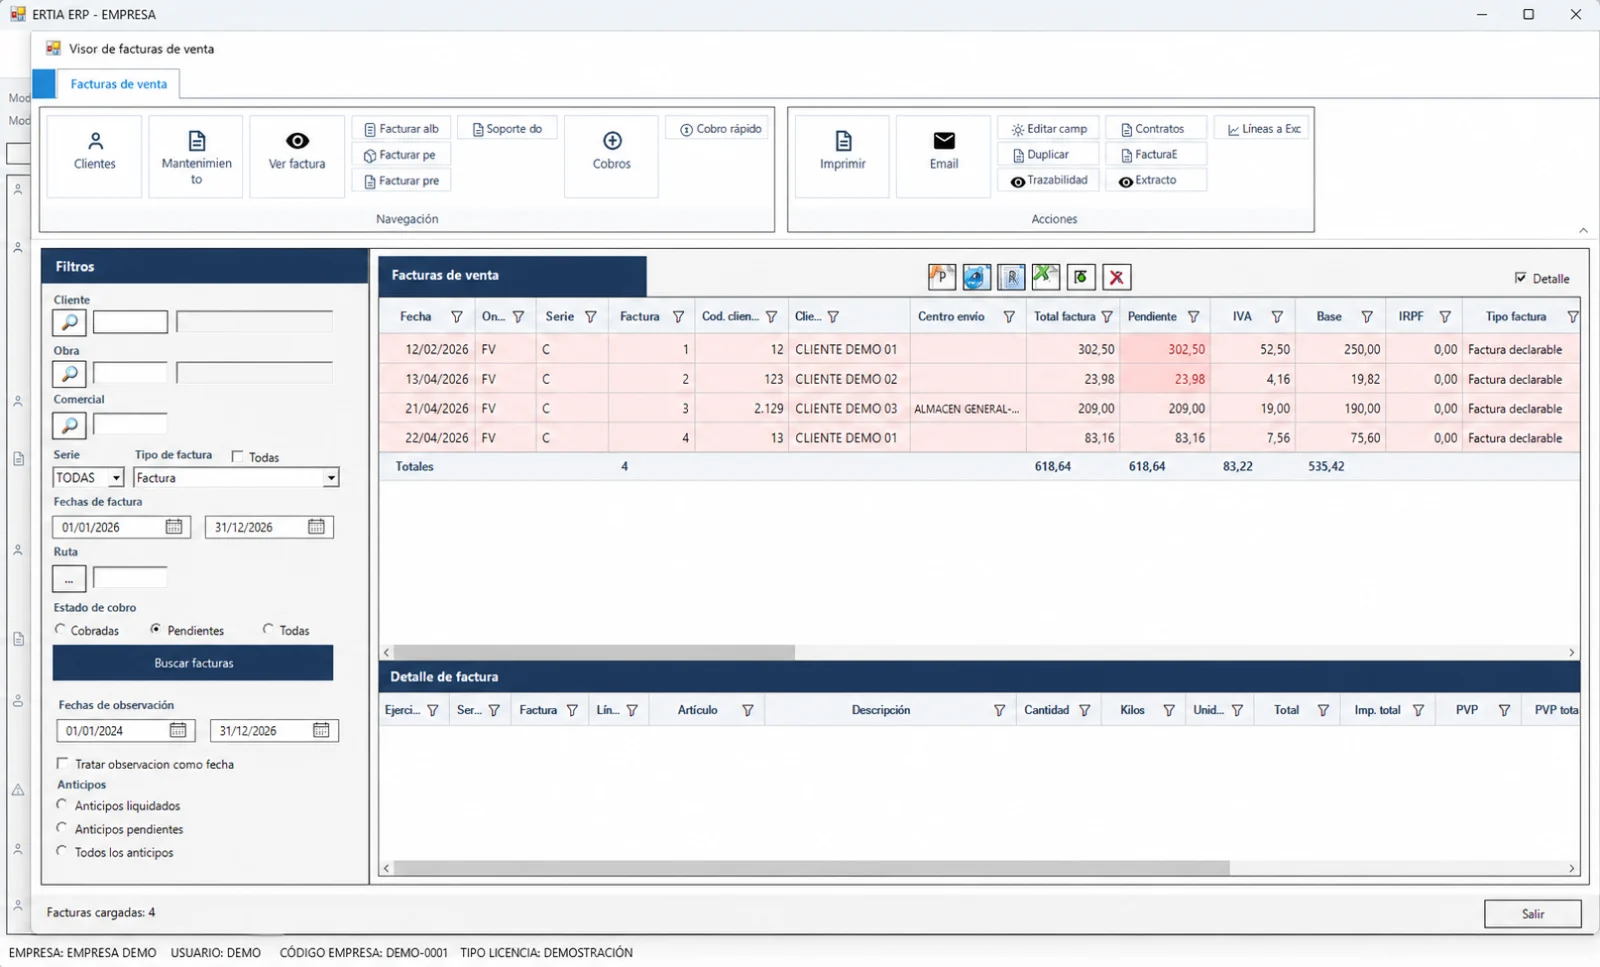Open calendar for start invoice date 01/01/2026

[x=174, y=527]
